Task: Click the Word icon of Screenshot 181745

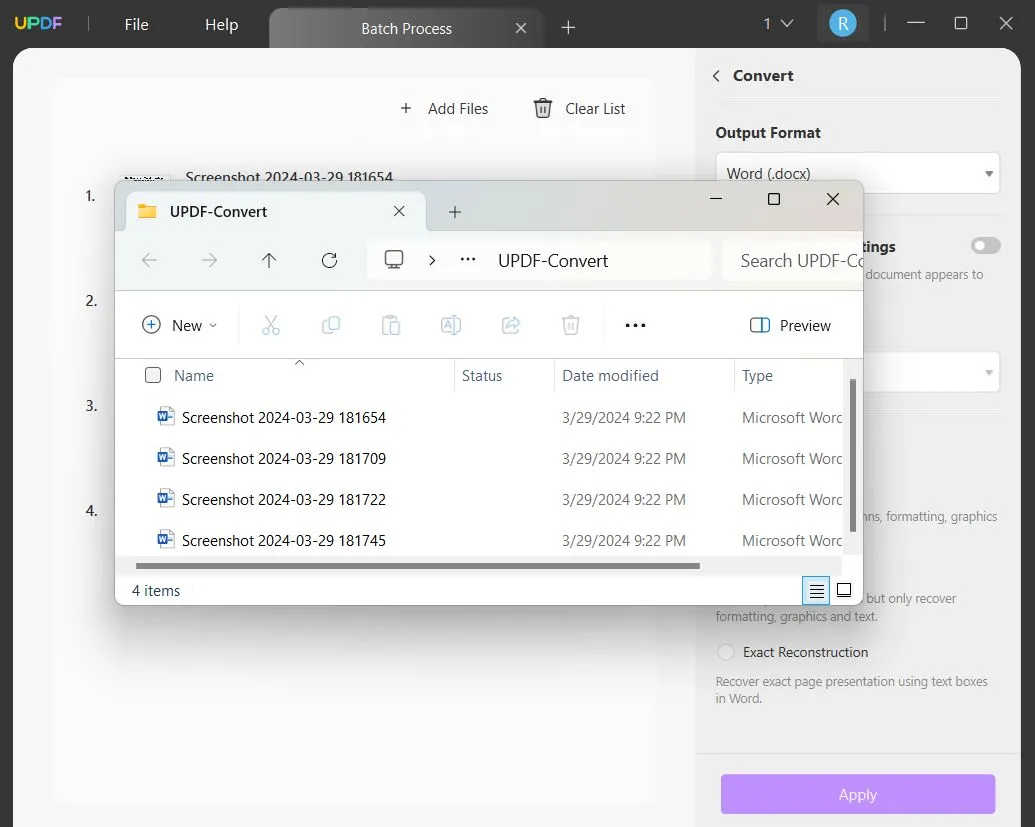Action: [166, 539]
